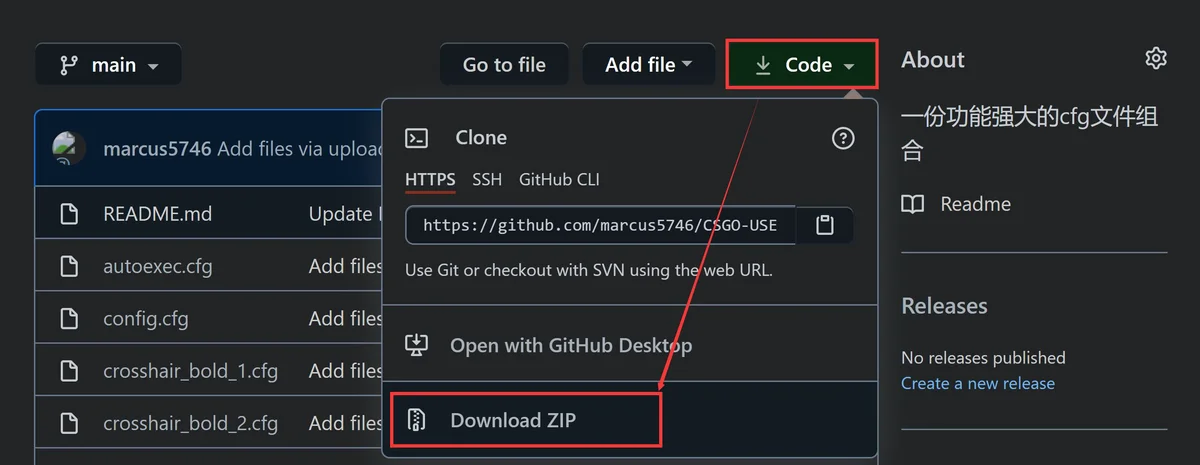Click the zip archive icon

(417, 420)
